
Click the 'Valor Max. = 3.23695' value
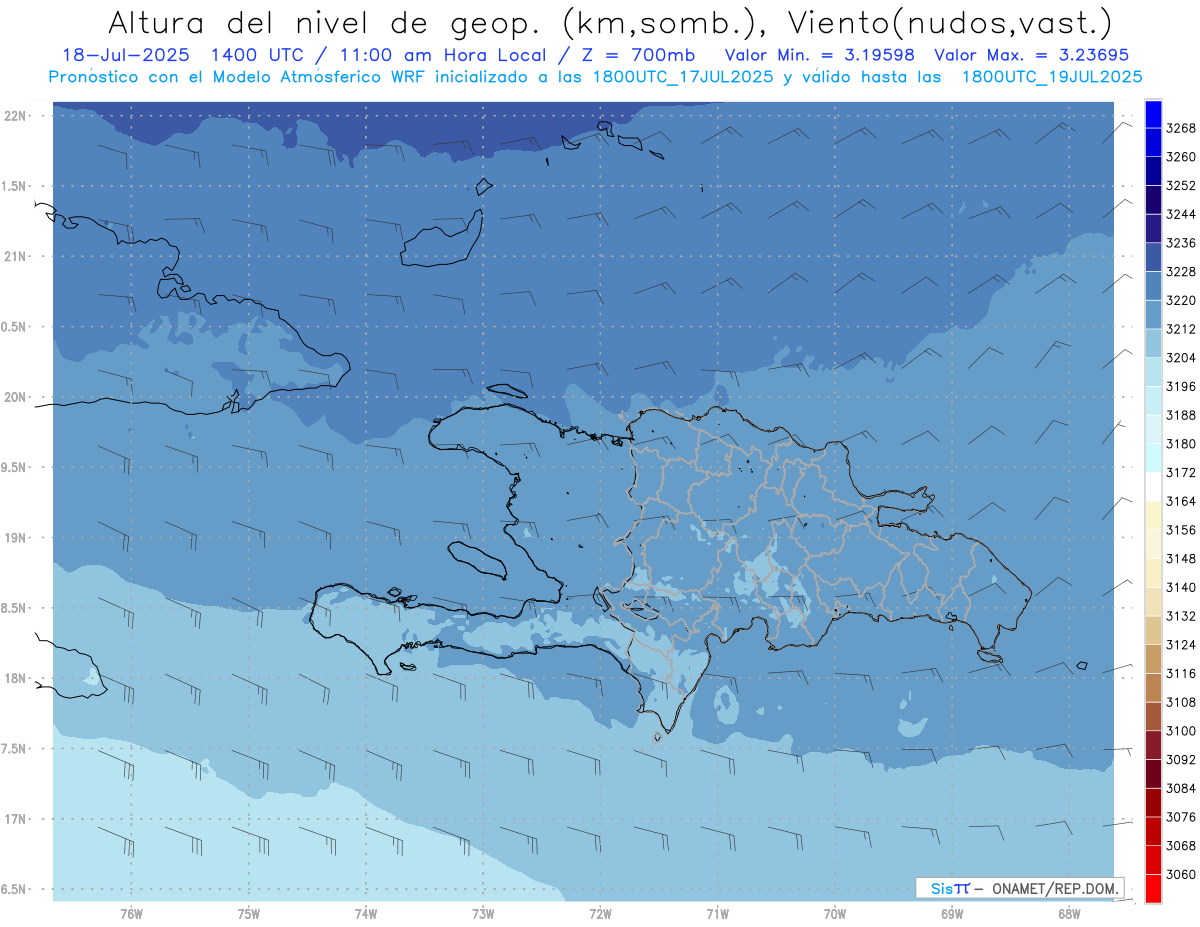click(1032, 56)
